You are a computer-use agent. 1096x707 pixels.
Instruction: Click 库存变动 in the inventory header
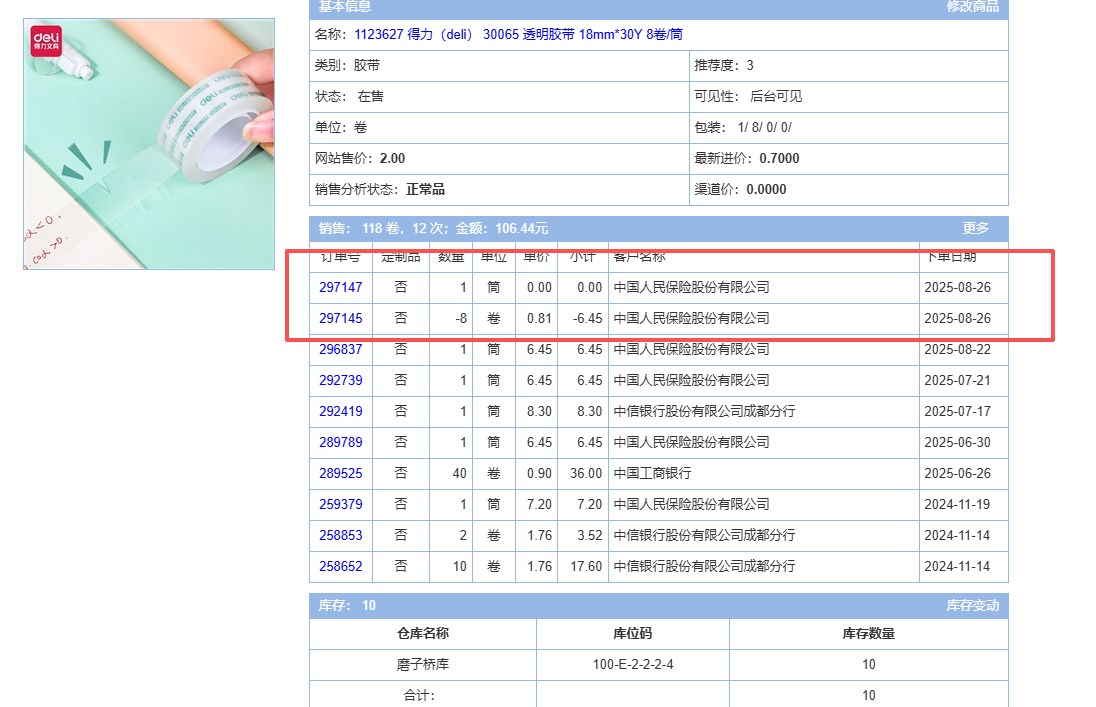coord(972,606)
